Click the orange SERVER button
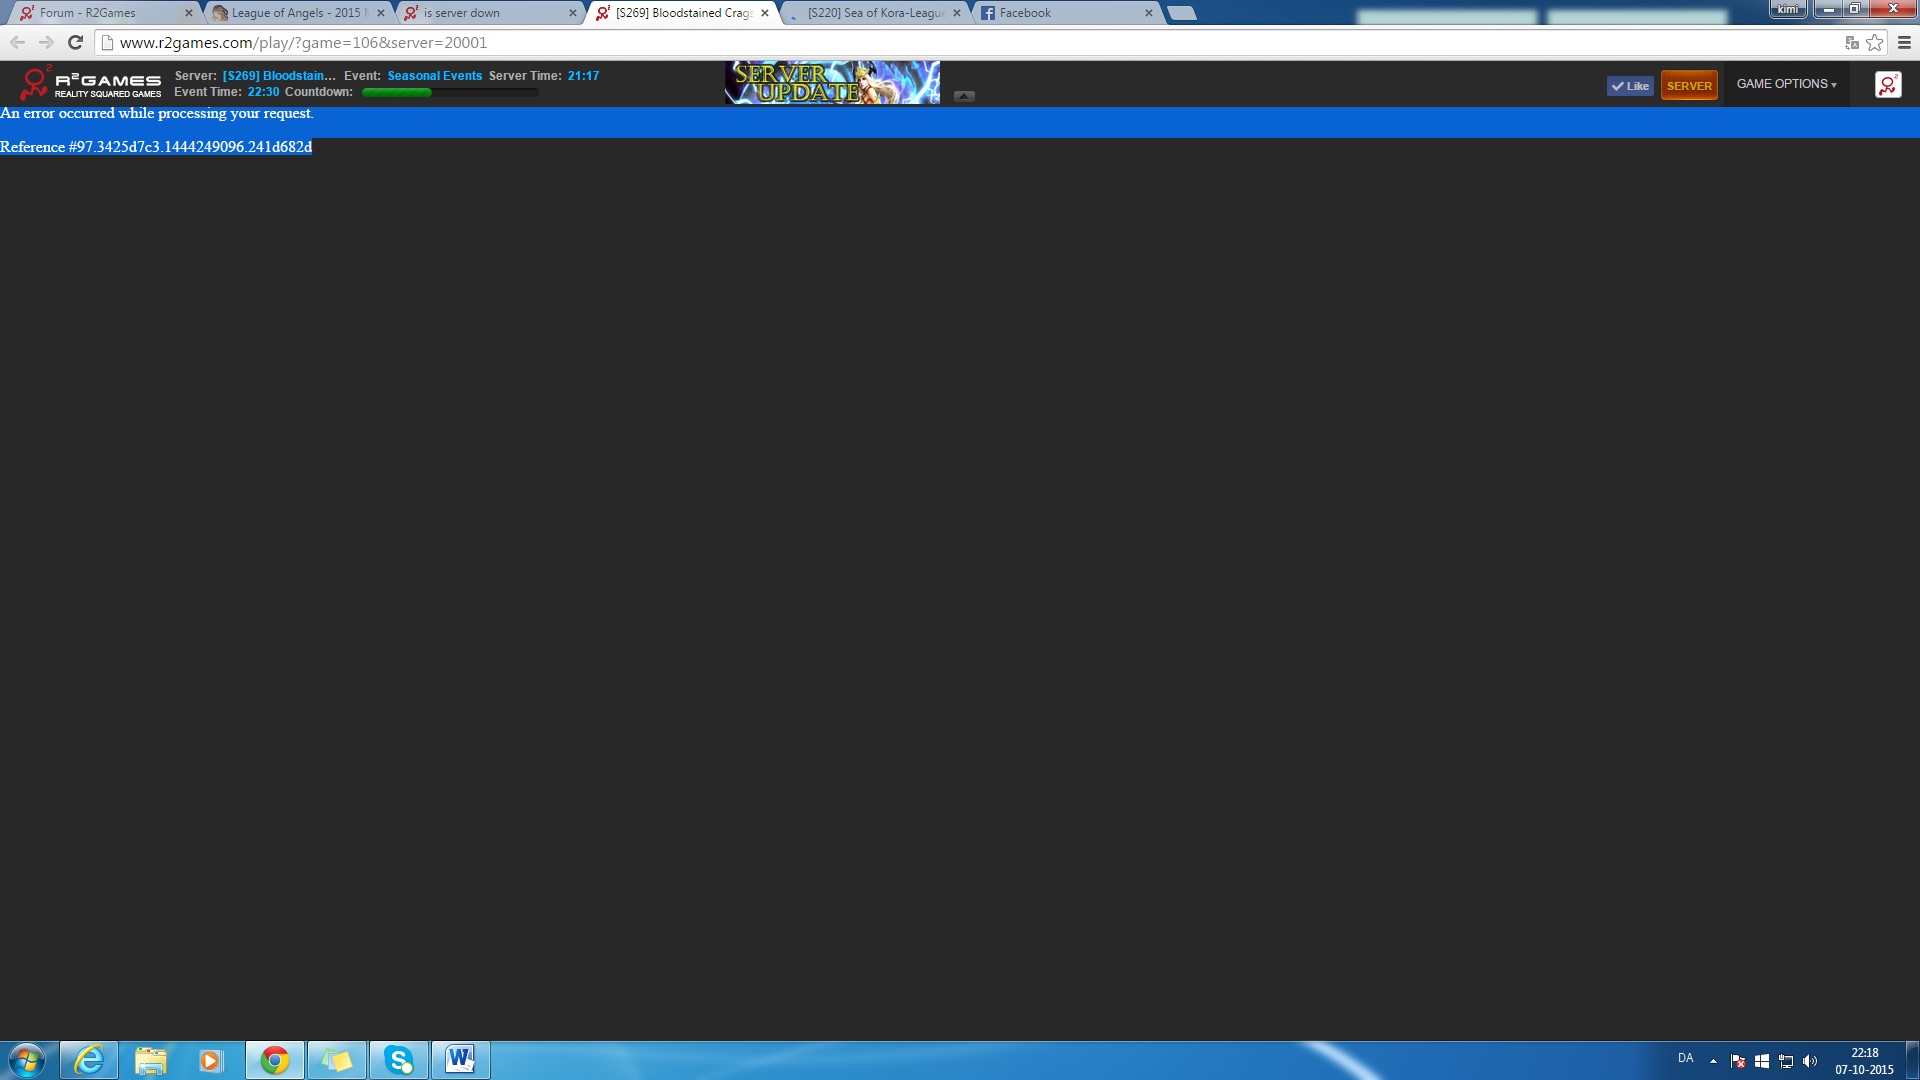The height and width of the screenshot is (1080, 1920). (1689, 86)
